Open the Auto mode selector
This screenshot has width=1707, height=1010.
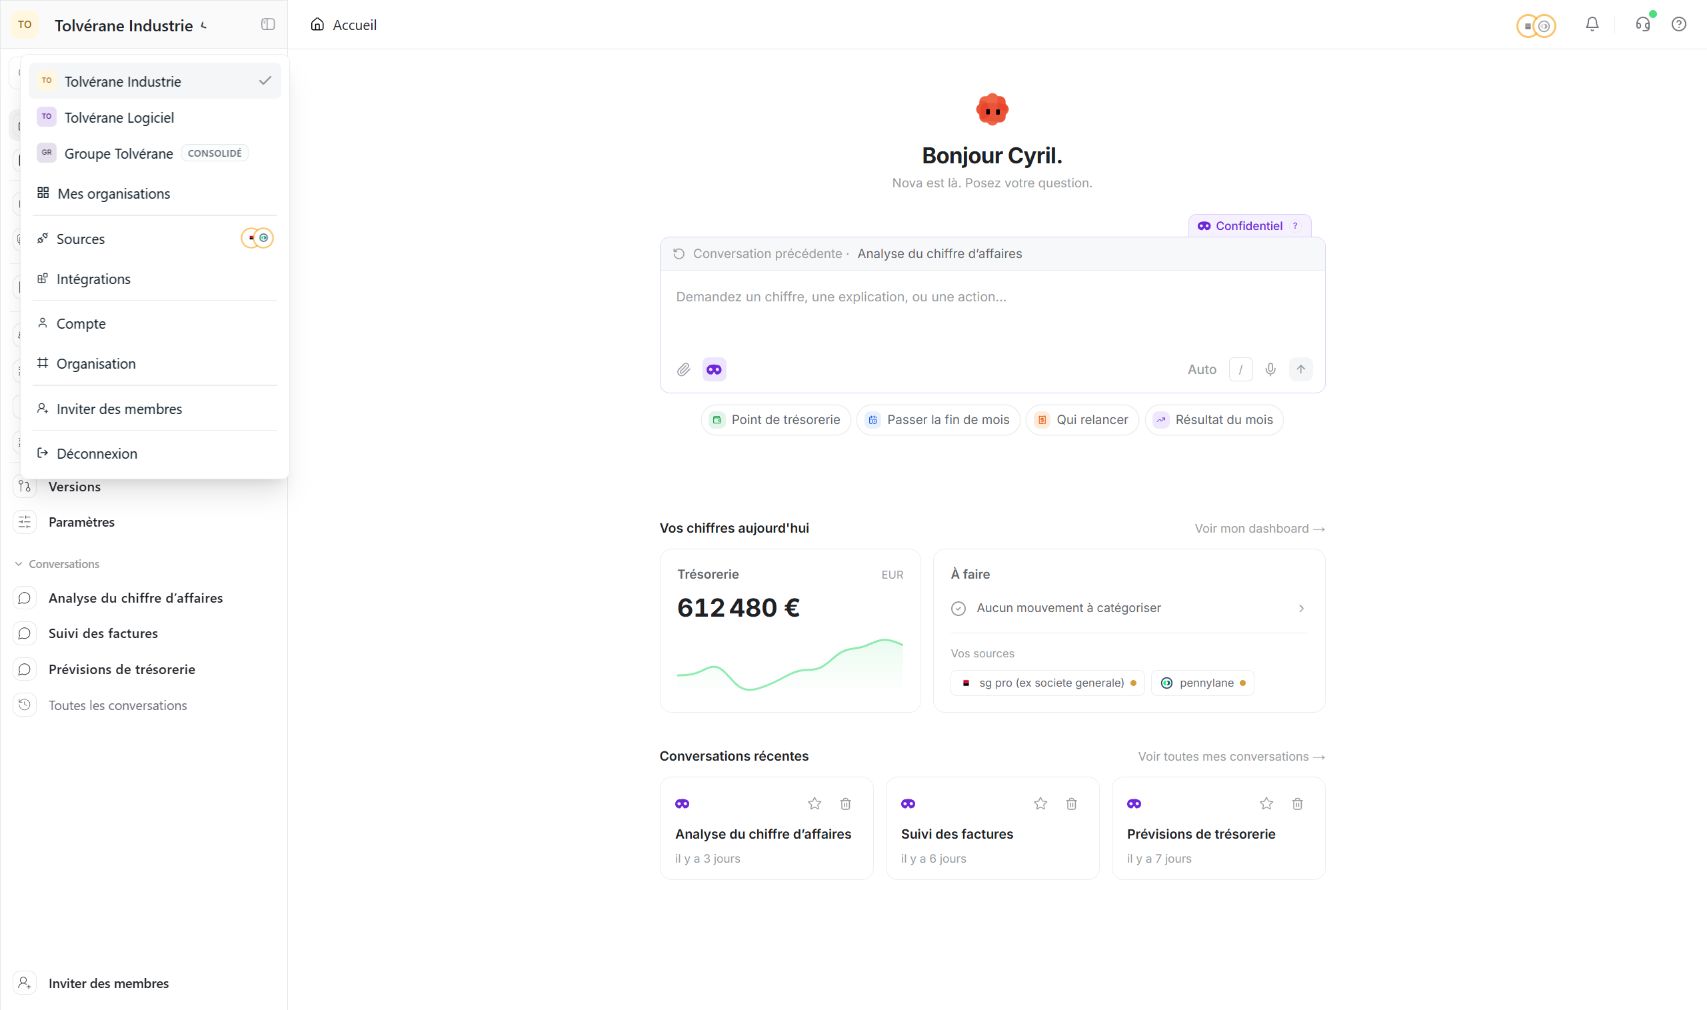click(1202, 370)
